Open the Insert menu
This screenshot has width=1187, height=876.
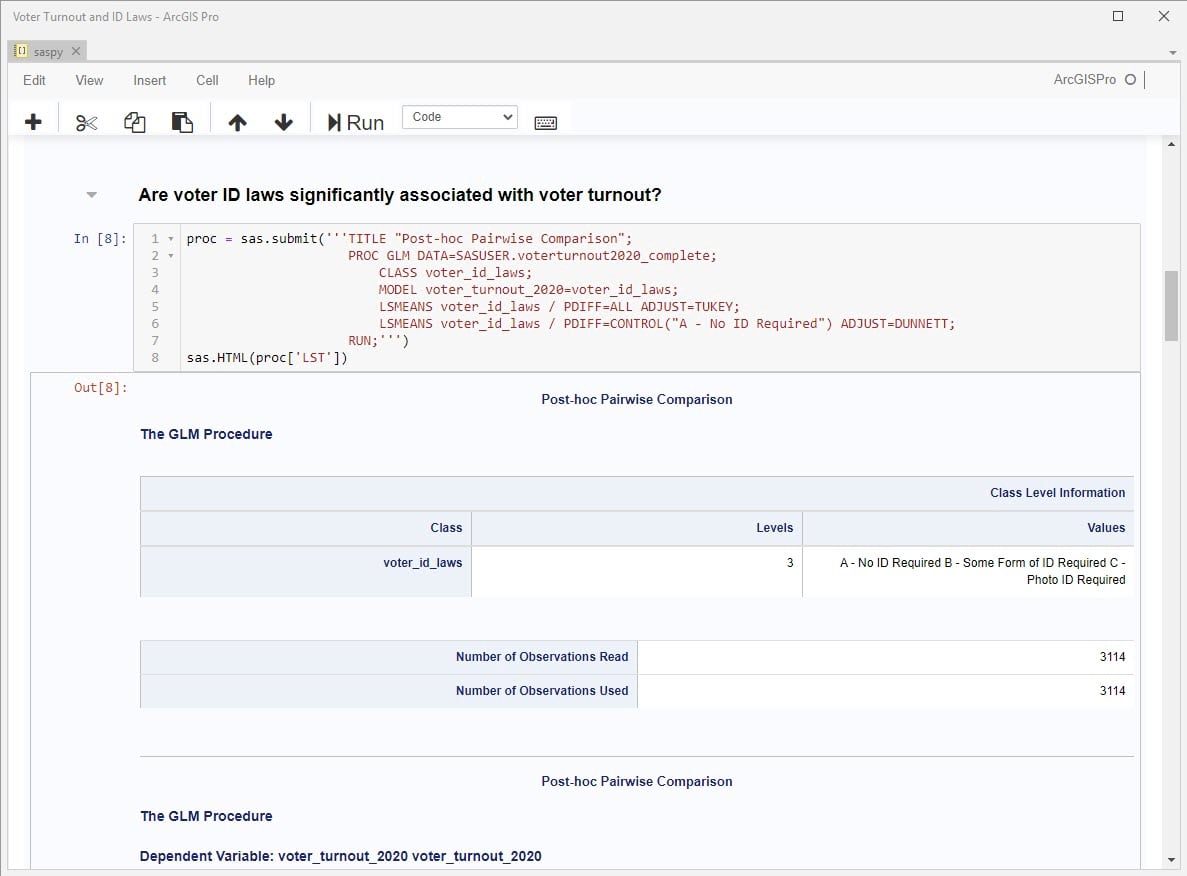[x=150, y=80]
